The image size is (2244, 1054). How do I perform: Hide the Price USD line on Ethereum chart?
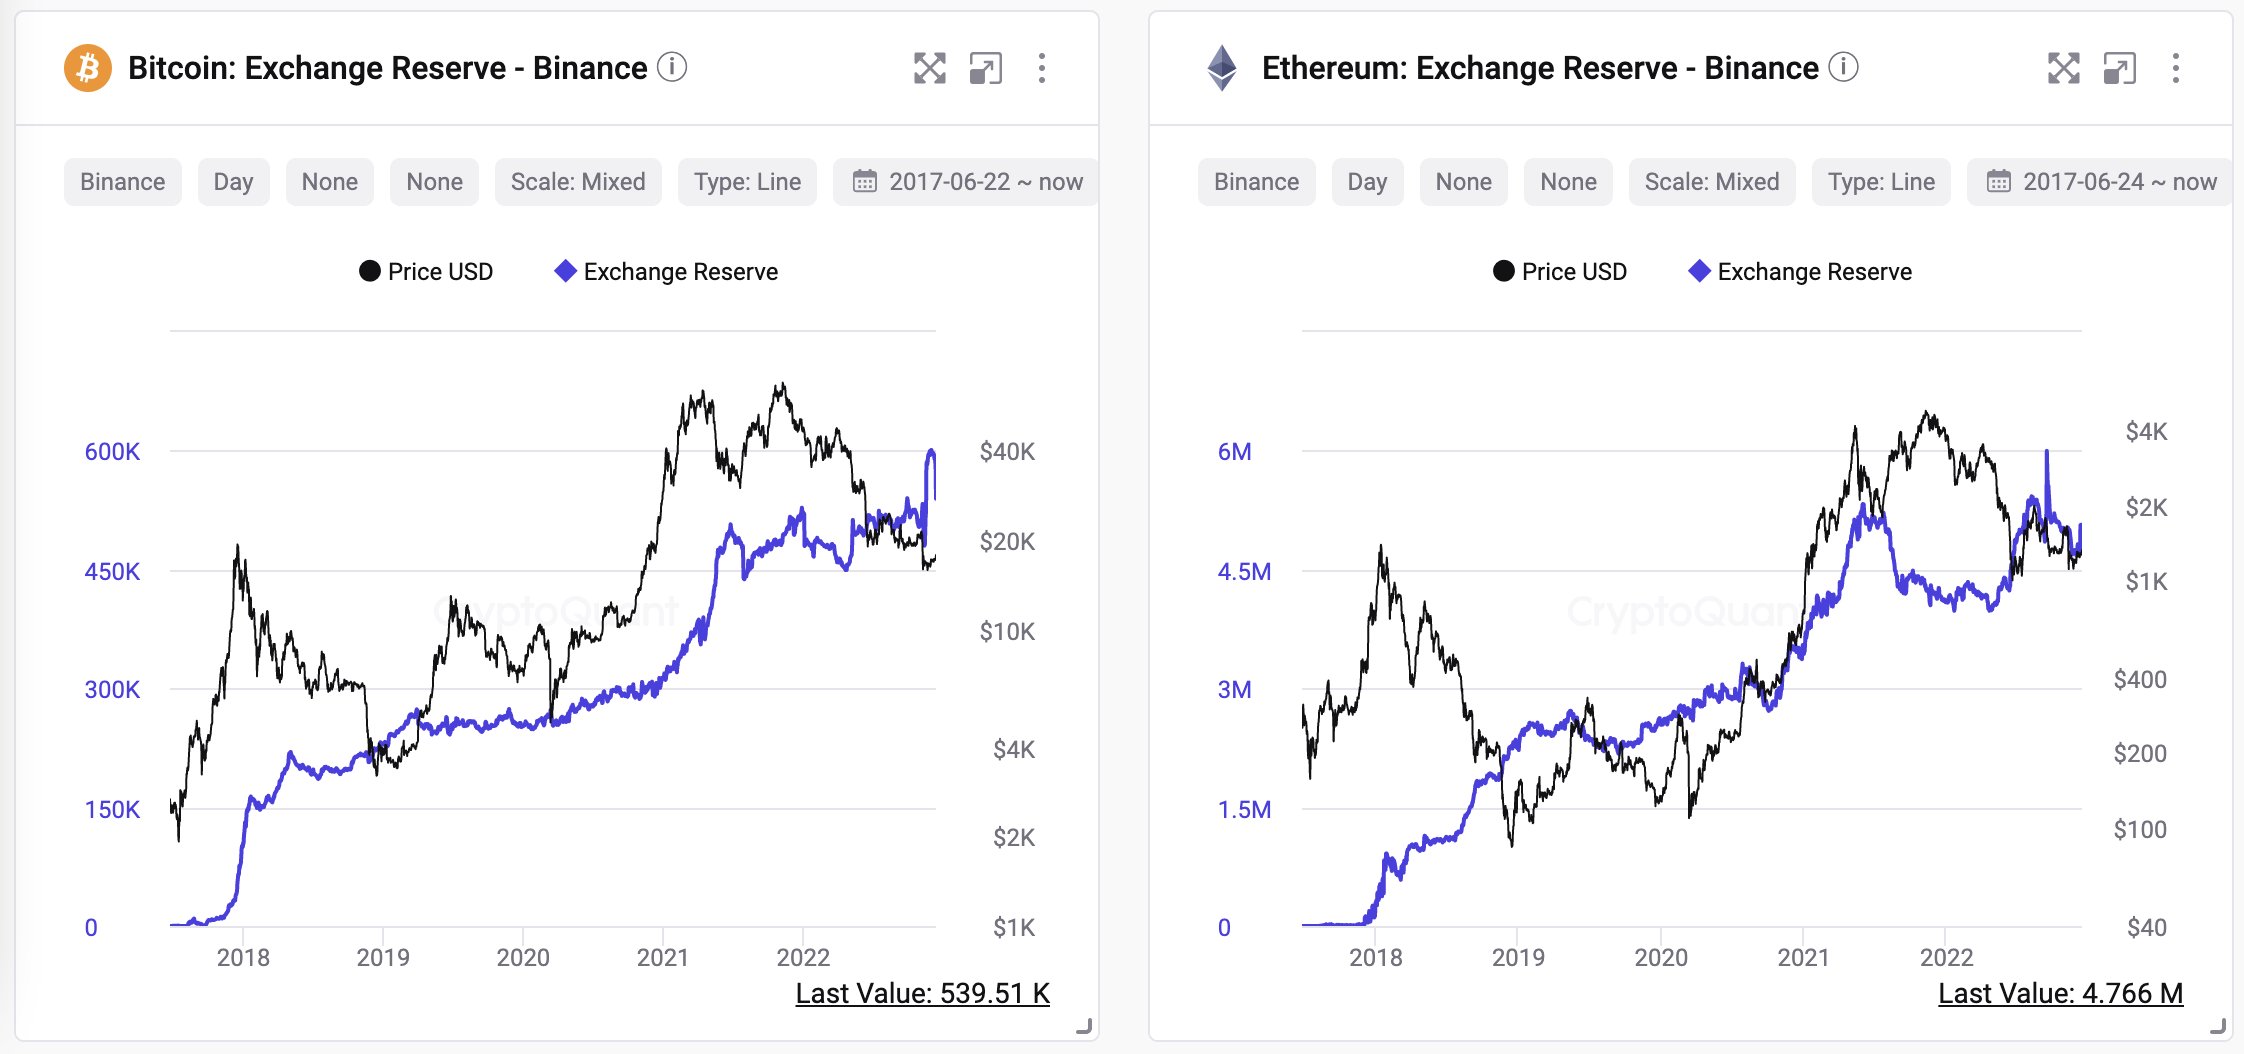pos(1559,271)
